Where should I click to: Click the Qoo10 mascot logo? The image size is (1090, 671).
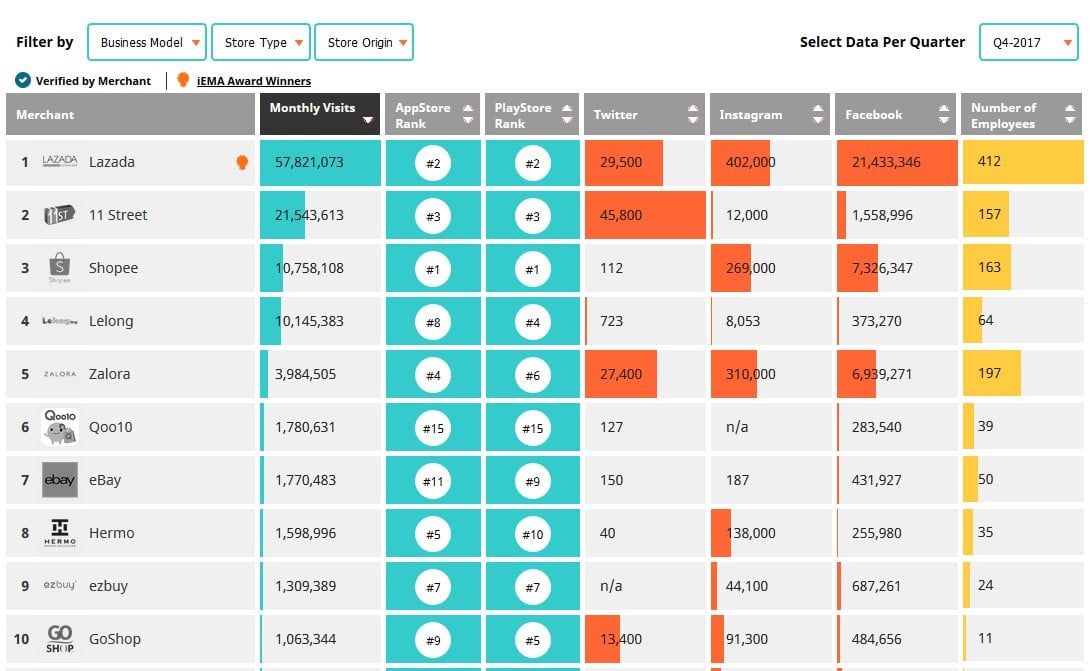[x=59, y=427]
